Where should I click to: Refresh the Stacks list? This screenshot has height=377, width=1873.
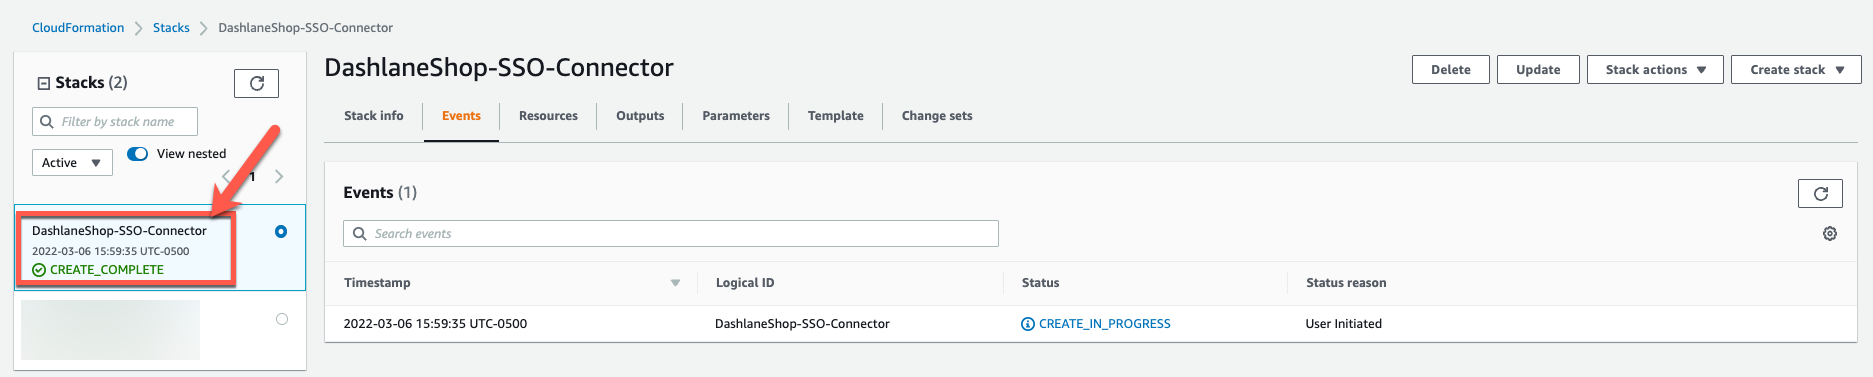256,83
